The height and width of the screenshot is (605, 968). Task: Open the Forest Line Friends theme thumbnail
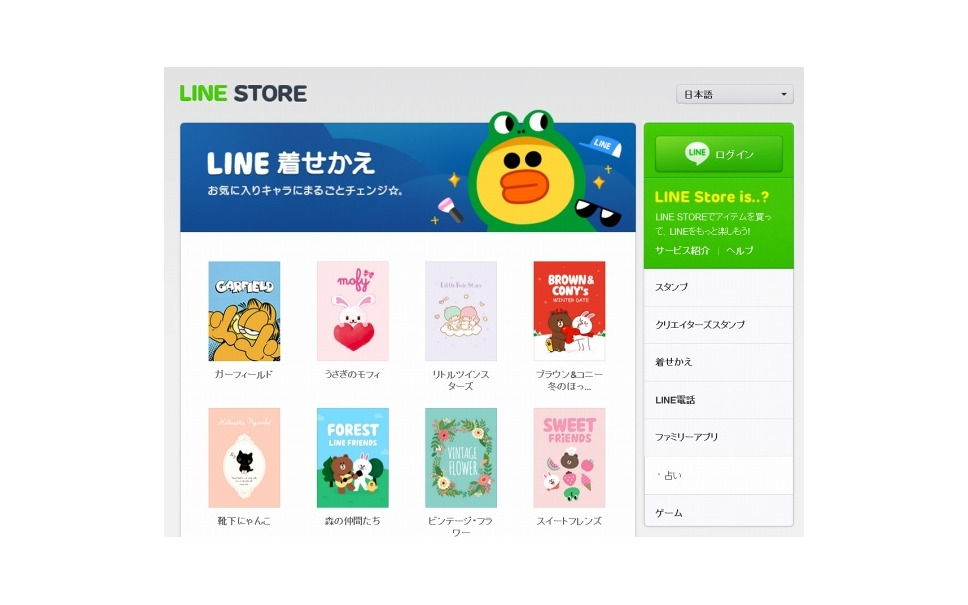click(x=353, y=457)
